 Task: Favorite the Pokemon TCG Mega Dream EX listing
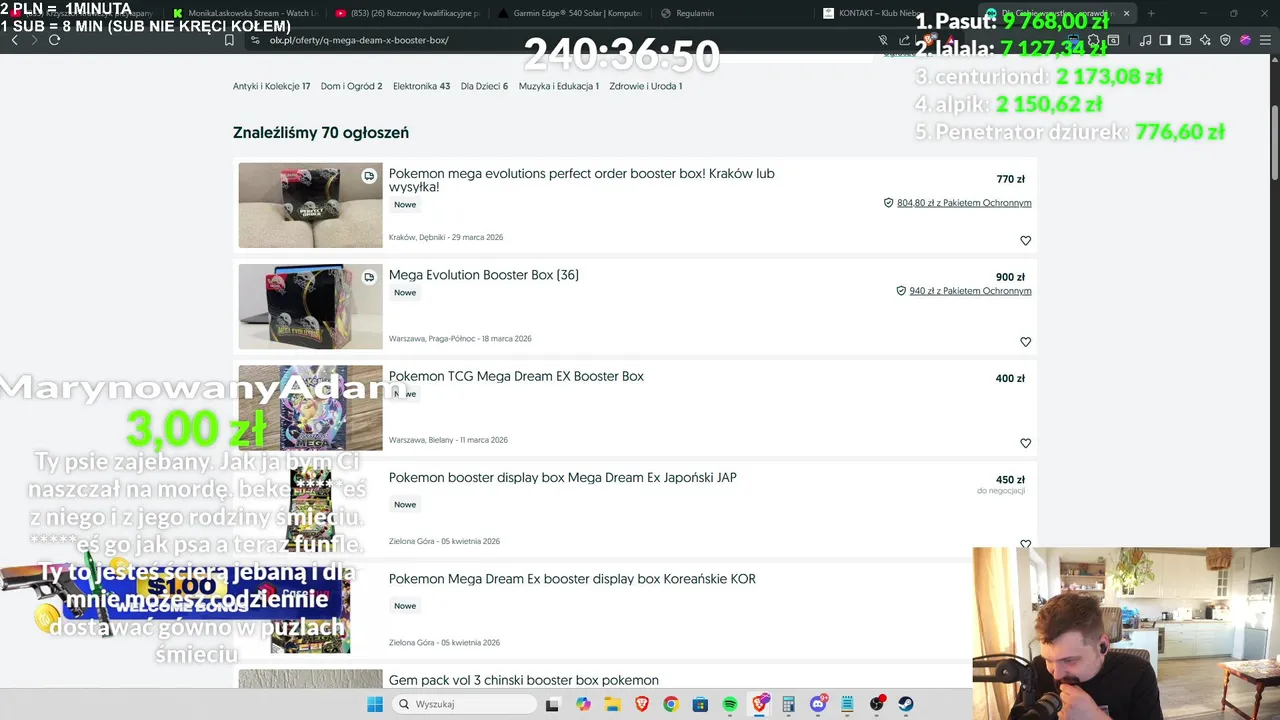point(1025,443)
